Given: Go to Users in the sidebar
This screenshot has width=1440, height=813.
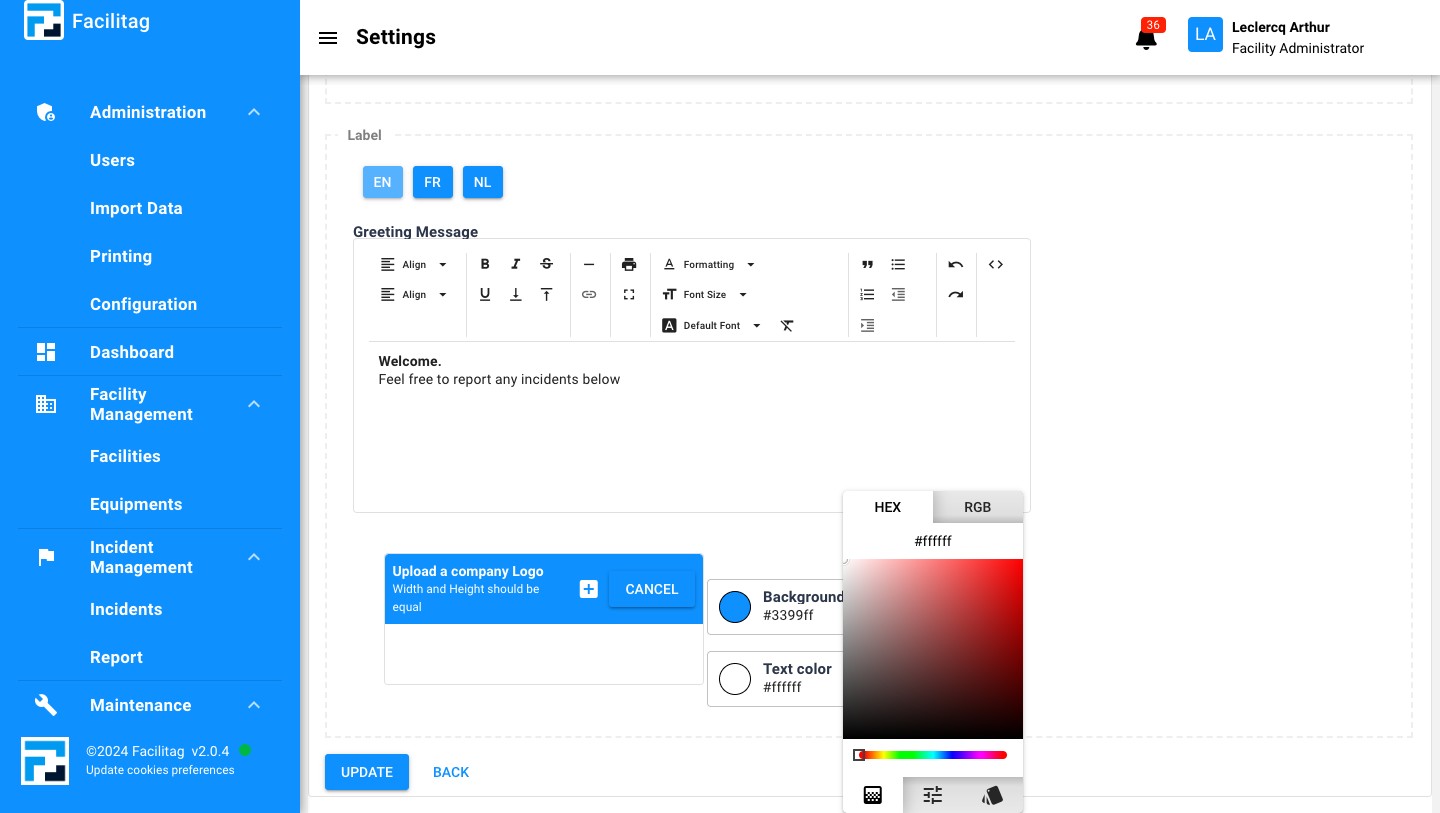Looking at the screenshot, I should coord(112,160).
